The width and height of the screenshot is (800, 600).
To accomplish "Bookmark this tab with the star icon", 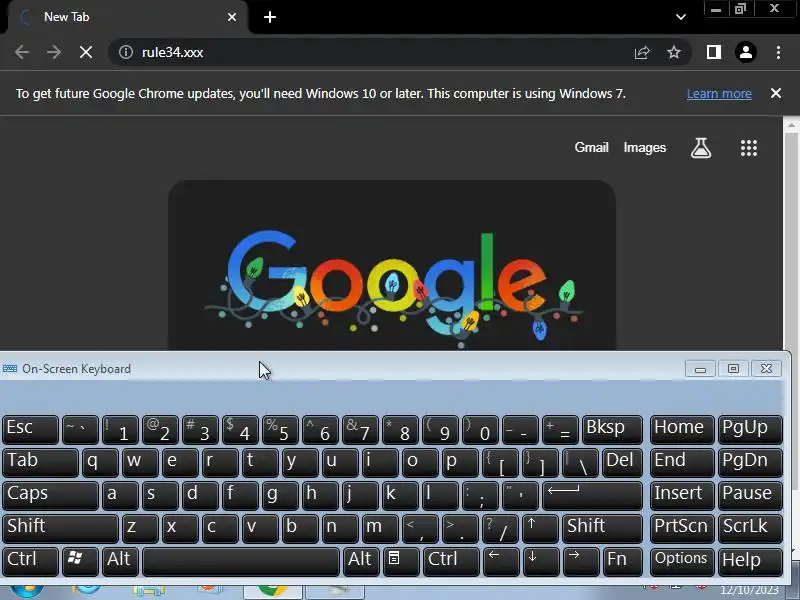I will (x=673, y=52).
